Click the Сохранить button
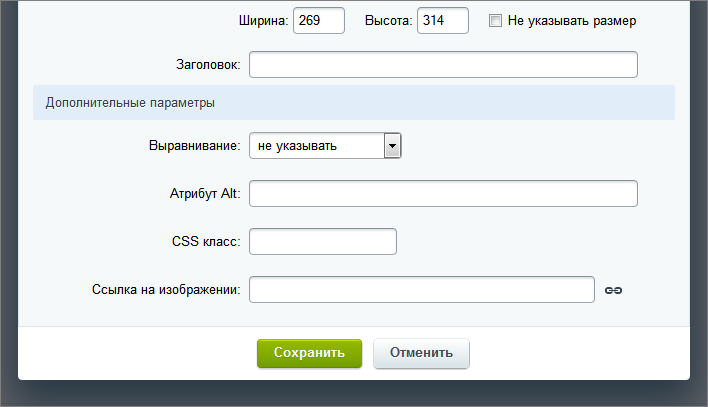 click(x=309, y=353)
